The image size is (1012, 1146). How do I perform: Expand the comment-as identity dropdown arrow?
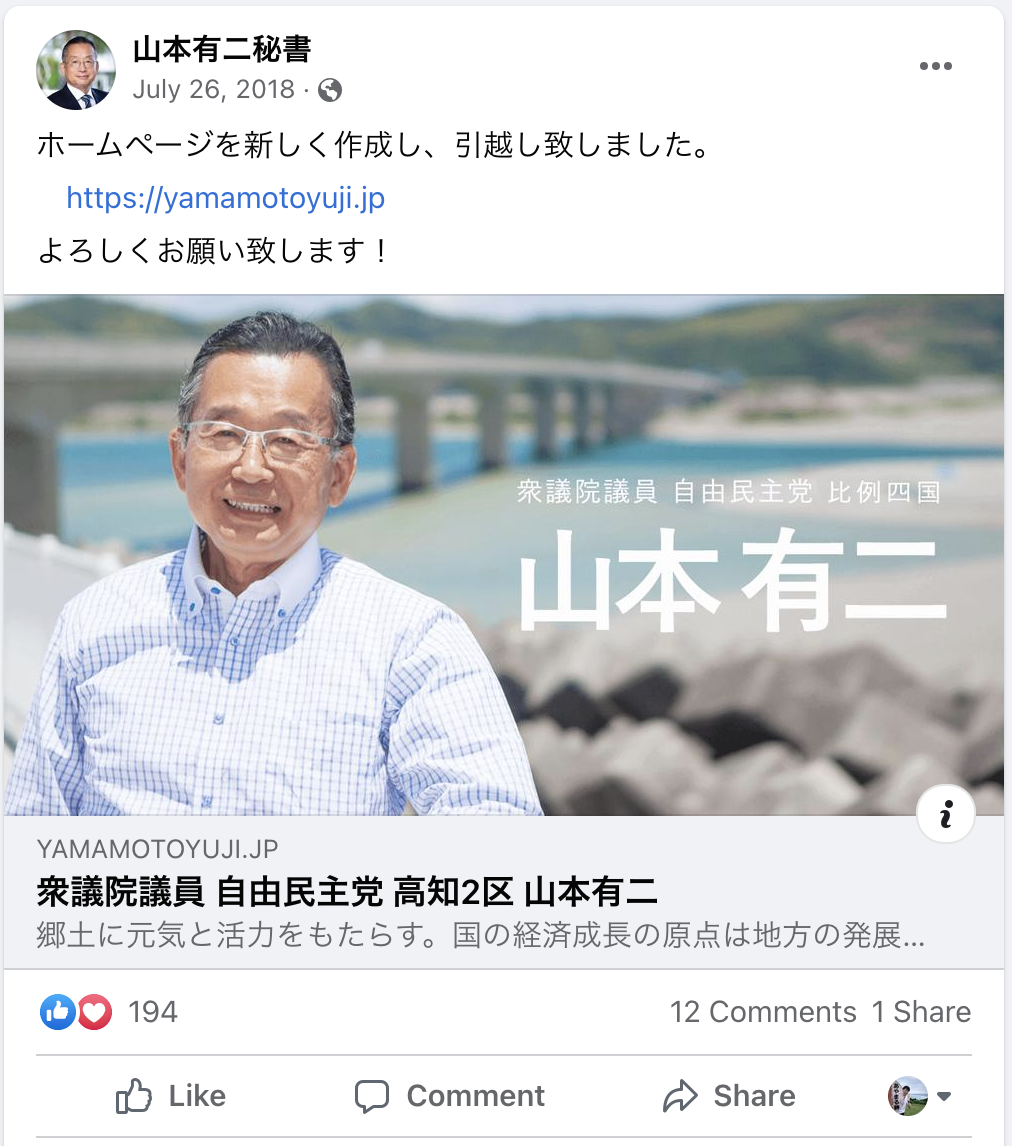(x=944, y=1096)
